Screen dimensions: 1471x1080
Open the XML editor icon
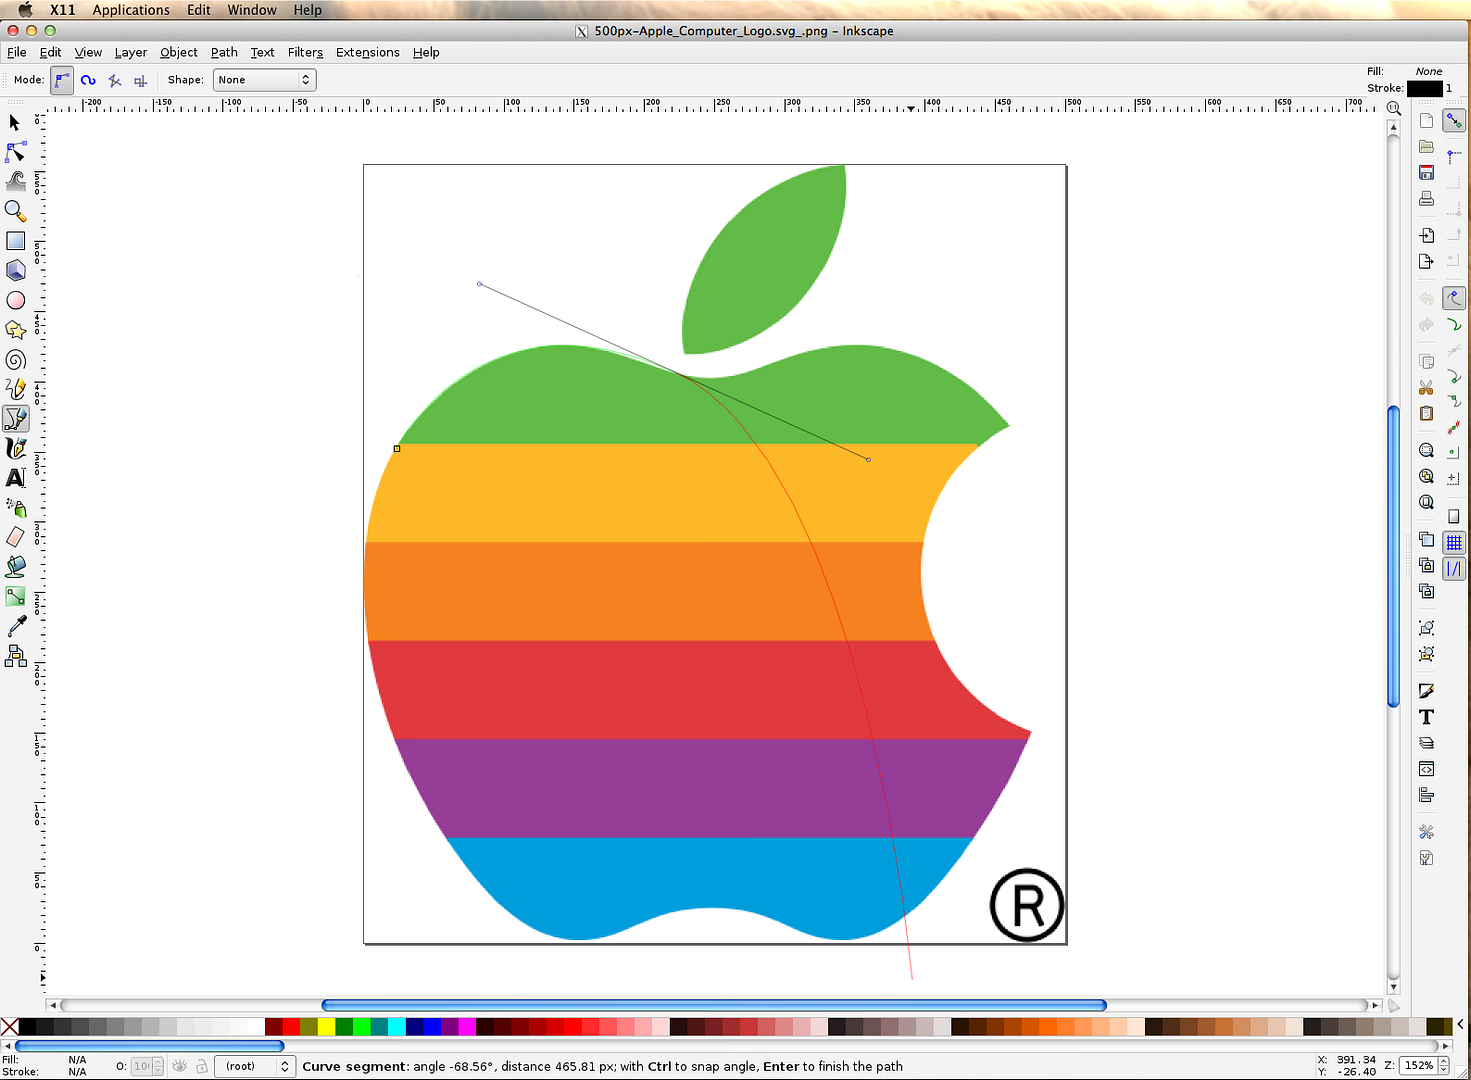pyautogui.click(x=1426, y=769)
